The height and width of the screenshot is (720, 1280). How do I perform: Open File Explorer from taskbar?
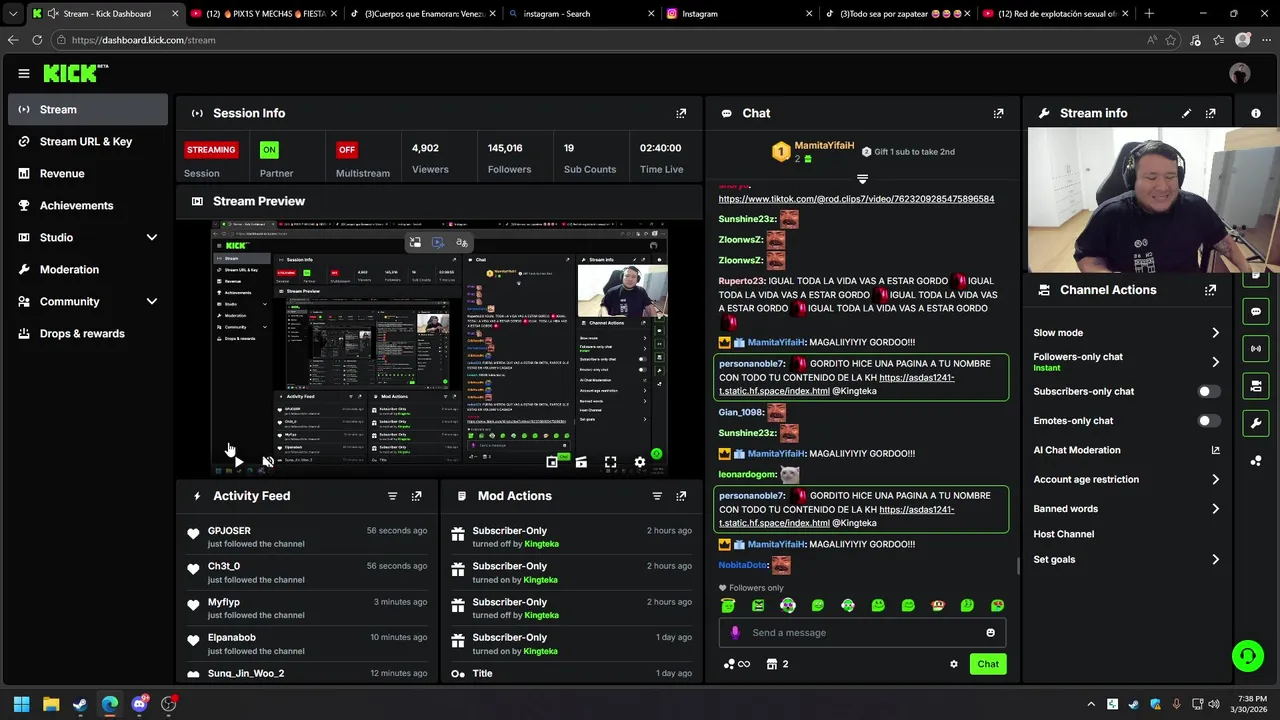point(51,704)
